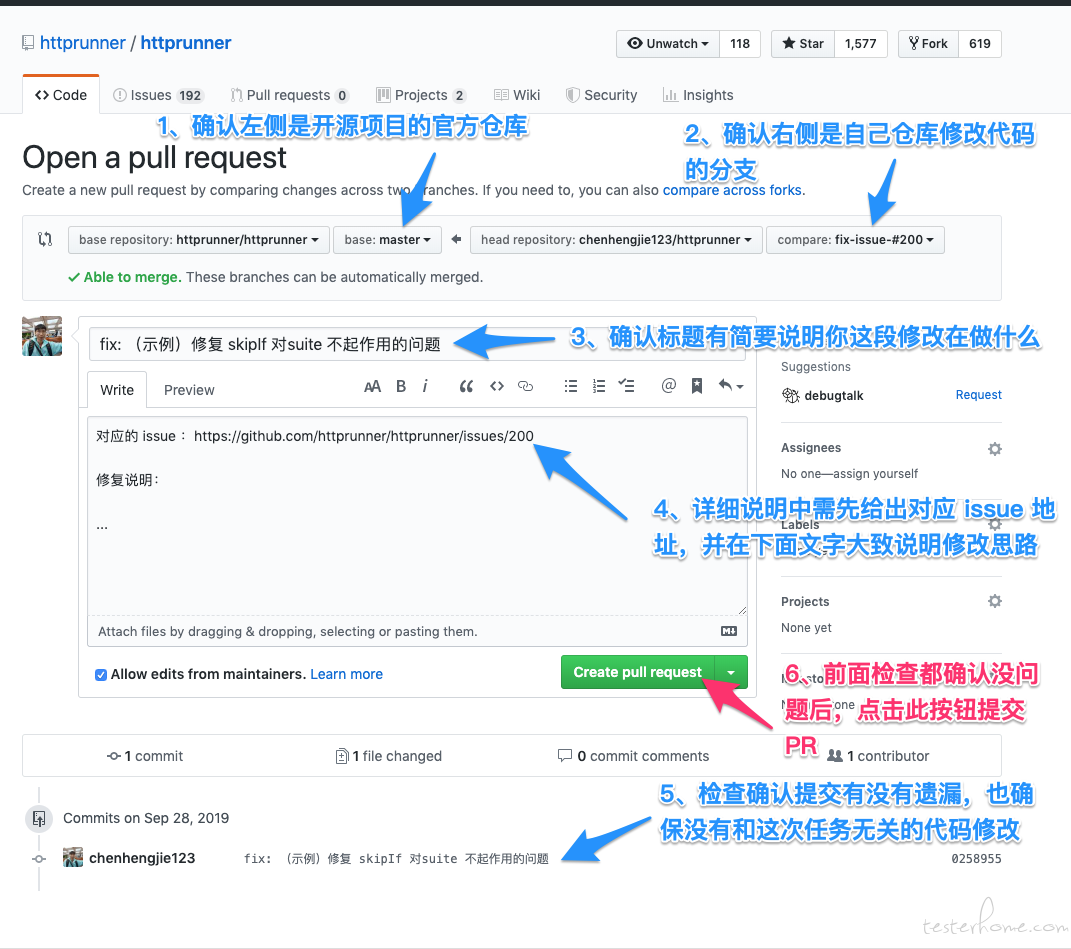The width and height of the screenshot is (1071, 949).
Task: Click user avatar beside title field
Action: pos(42,336)
